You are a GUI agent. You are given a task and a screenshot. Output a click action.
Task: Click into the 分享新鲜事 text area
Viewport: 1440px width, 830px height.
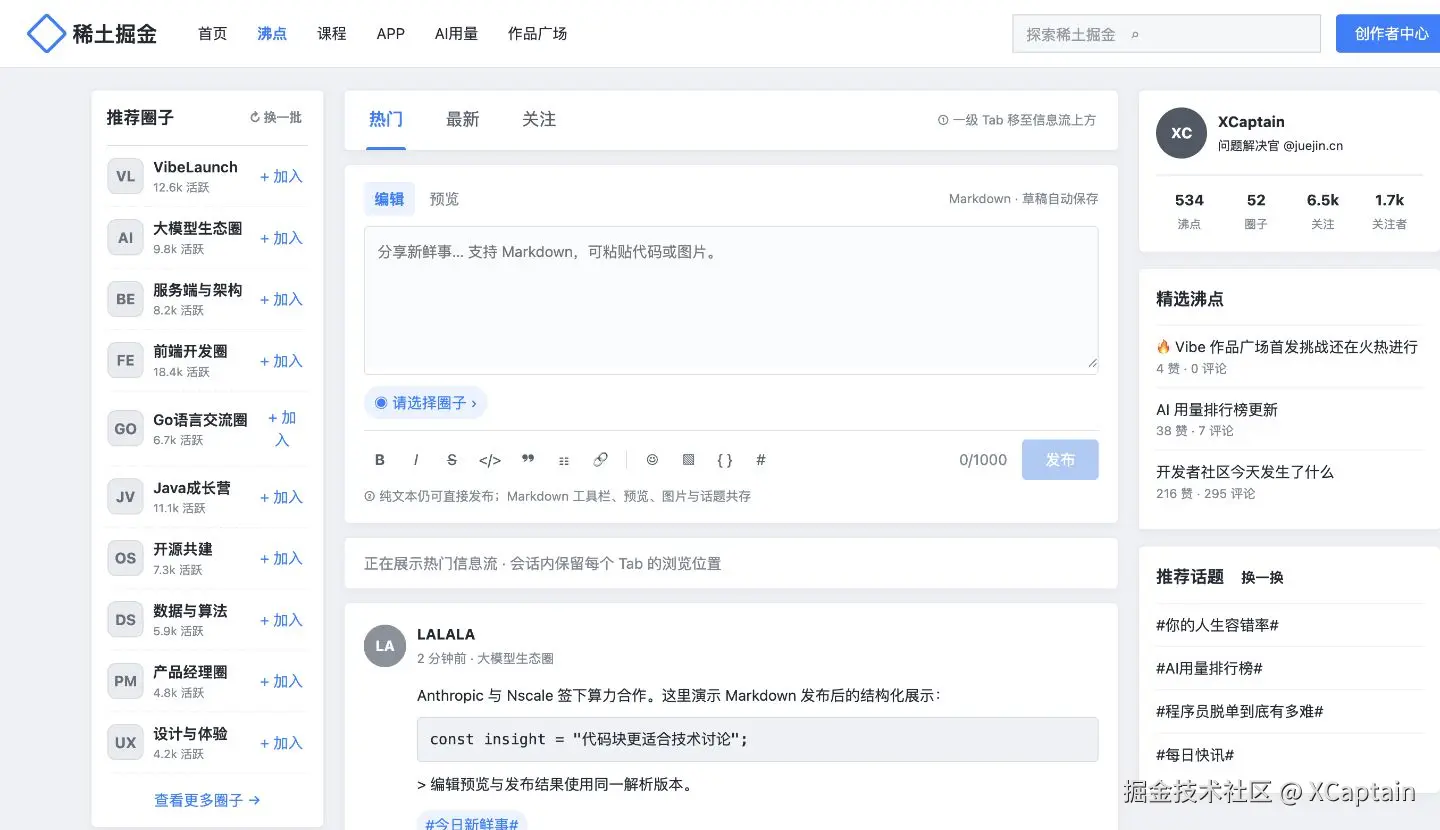(731, 300)
